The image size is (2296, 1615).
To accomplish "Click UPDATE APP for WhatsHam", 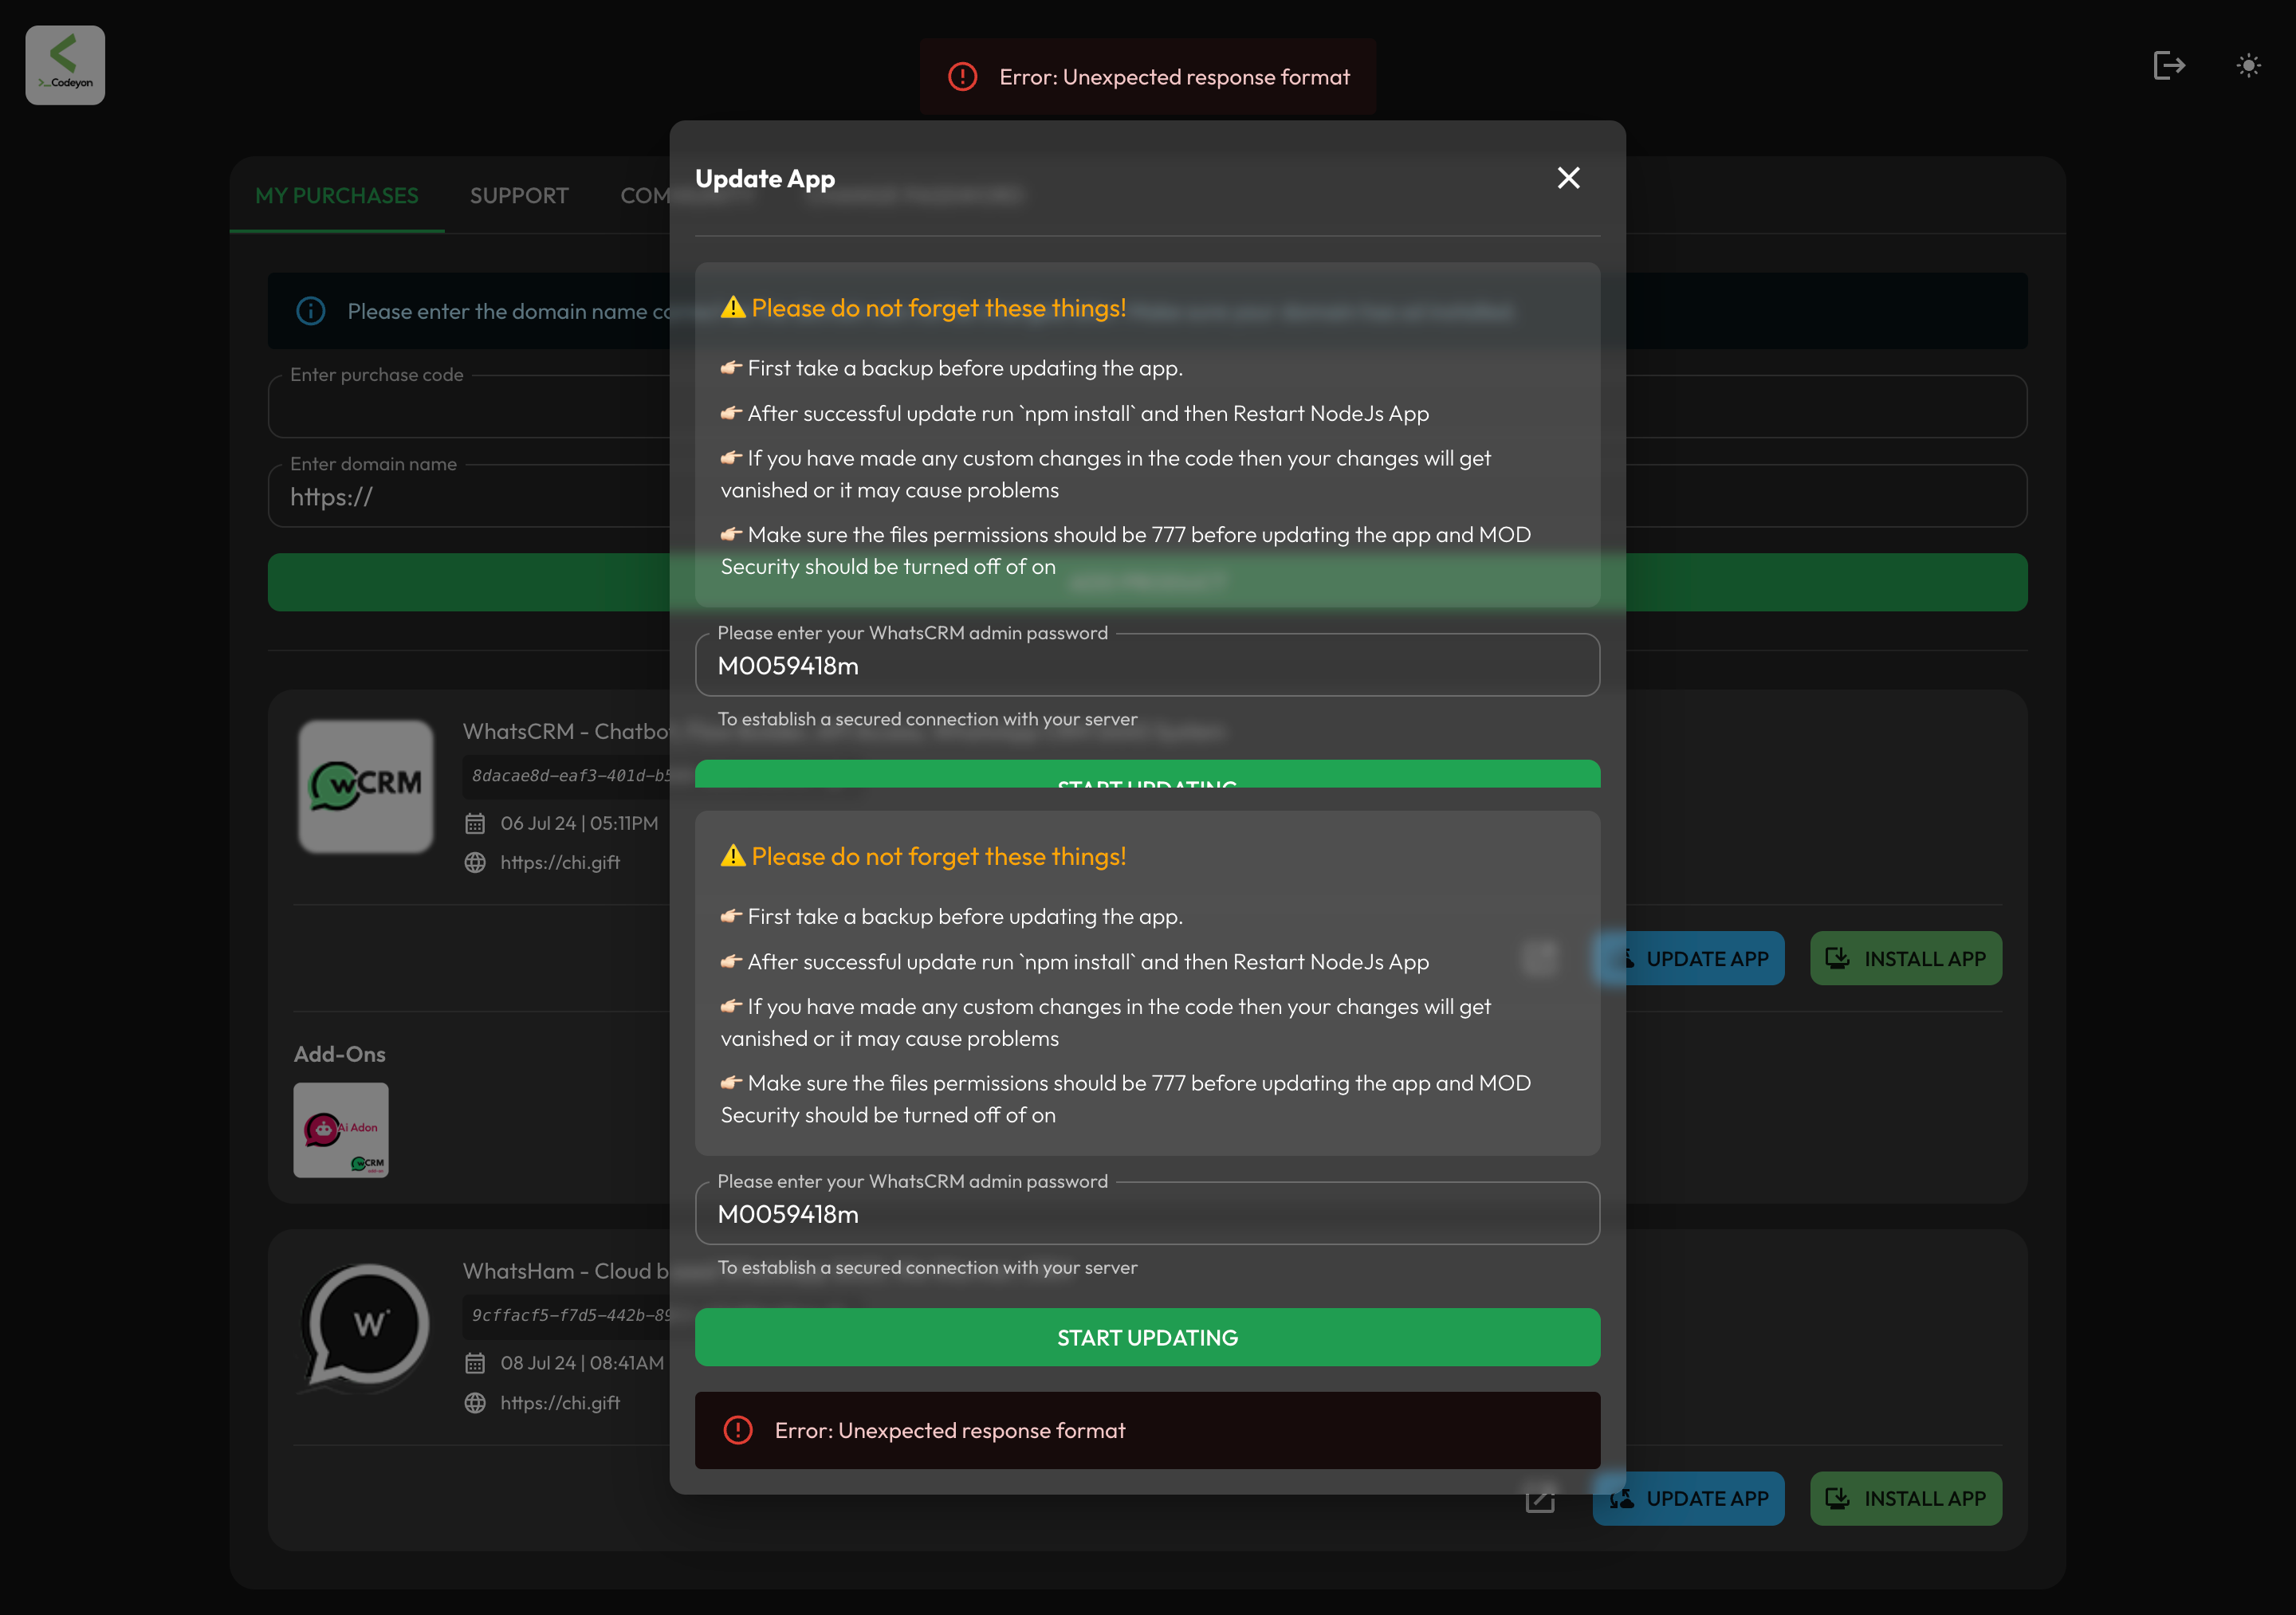I will tap(1688, 1498).
